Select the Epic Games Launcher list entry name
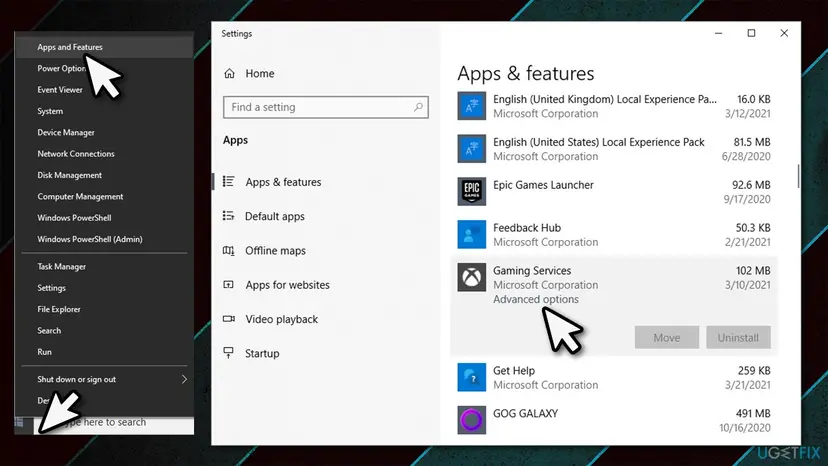The width and height of the screenshot is (828, 466). [543, 185]
